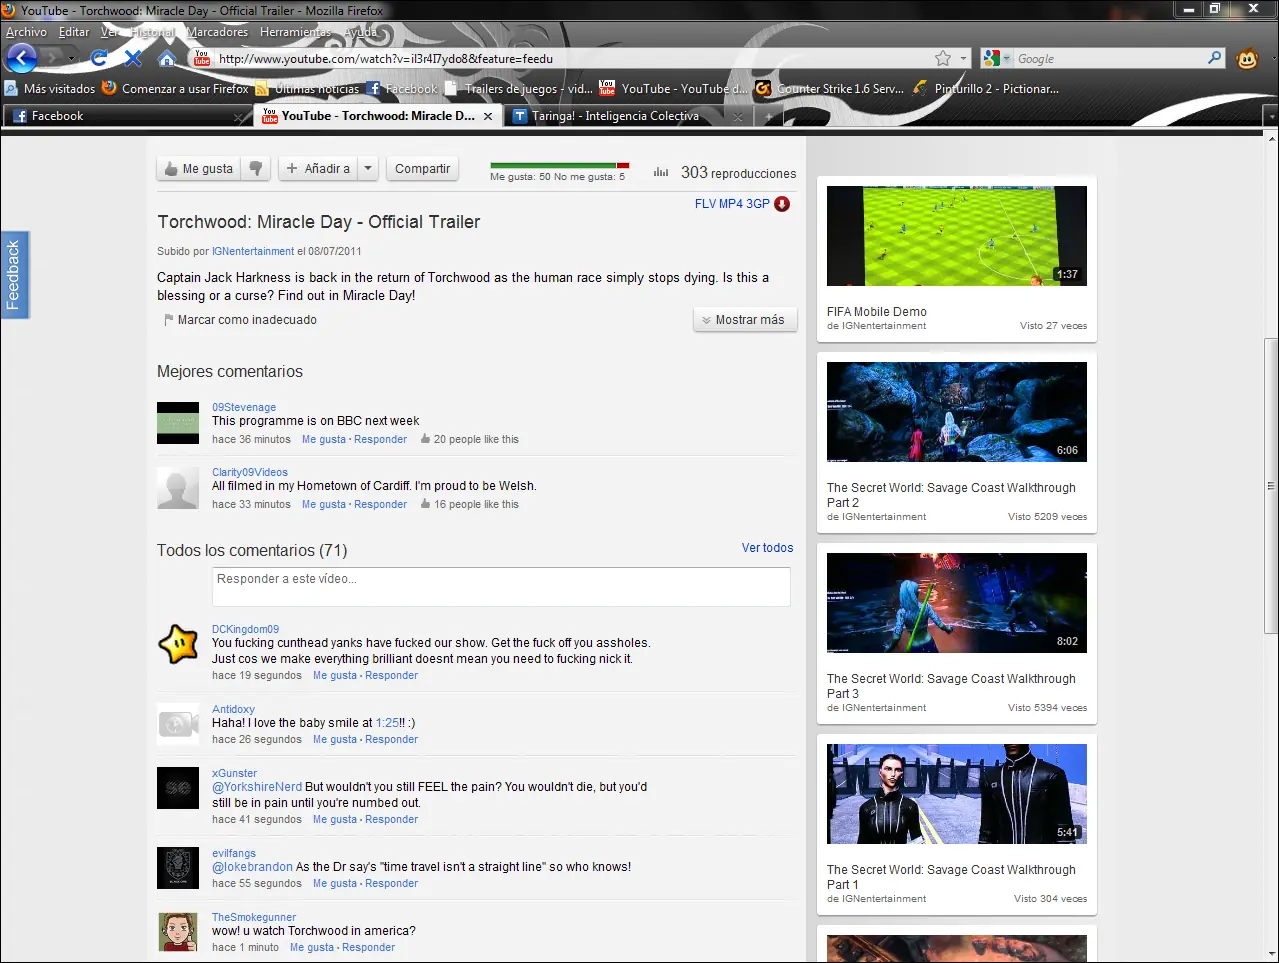
Task: Reload the page using the refresh icon
Action: pos(98,58)
